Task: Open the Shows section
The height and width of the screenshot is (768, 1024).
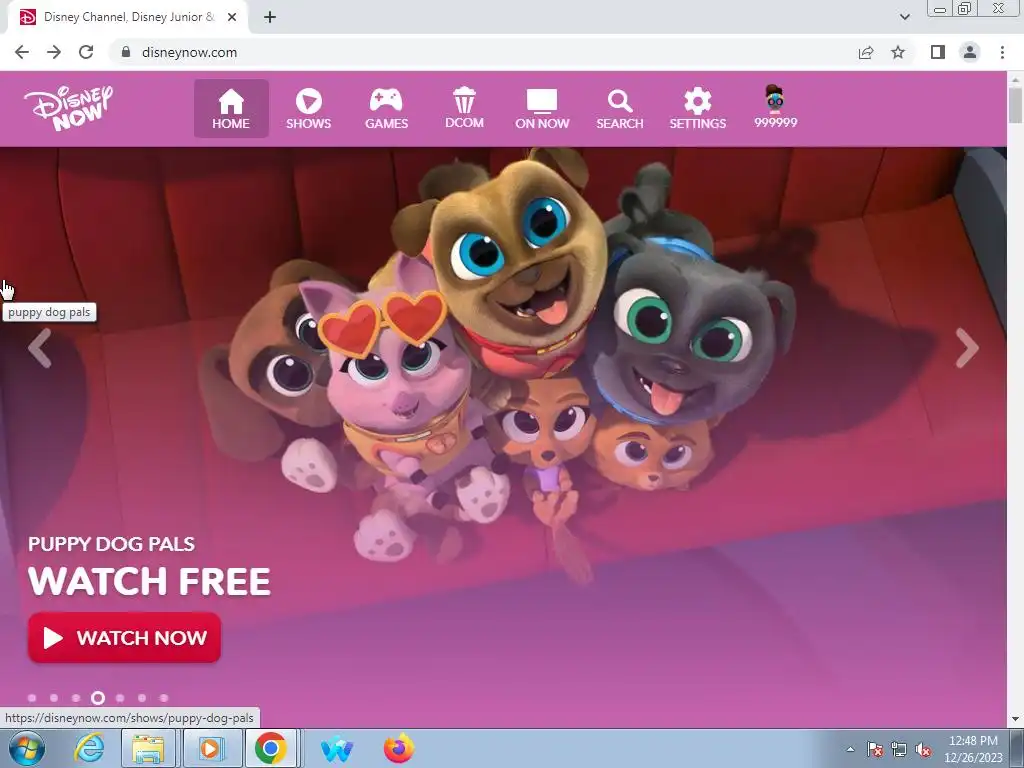Action: click(x=308, y=108)
